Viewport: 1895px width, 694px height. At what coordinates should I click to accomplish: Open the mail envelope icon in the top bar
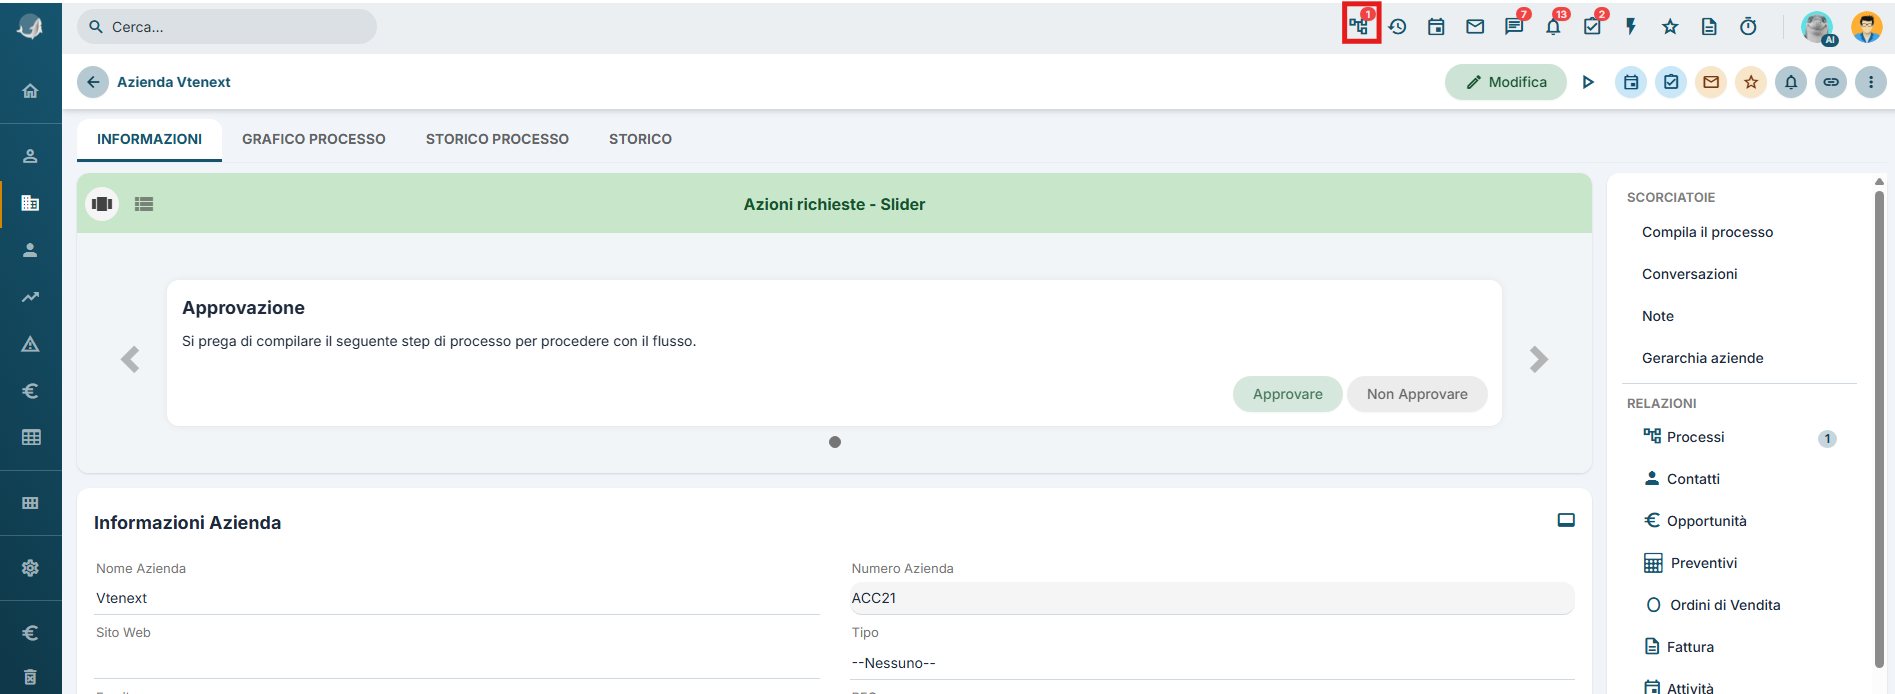(x=1475, y=27)
